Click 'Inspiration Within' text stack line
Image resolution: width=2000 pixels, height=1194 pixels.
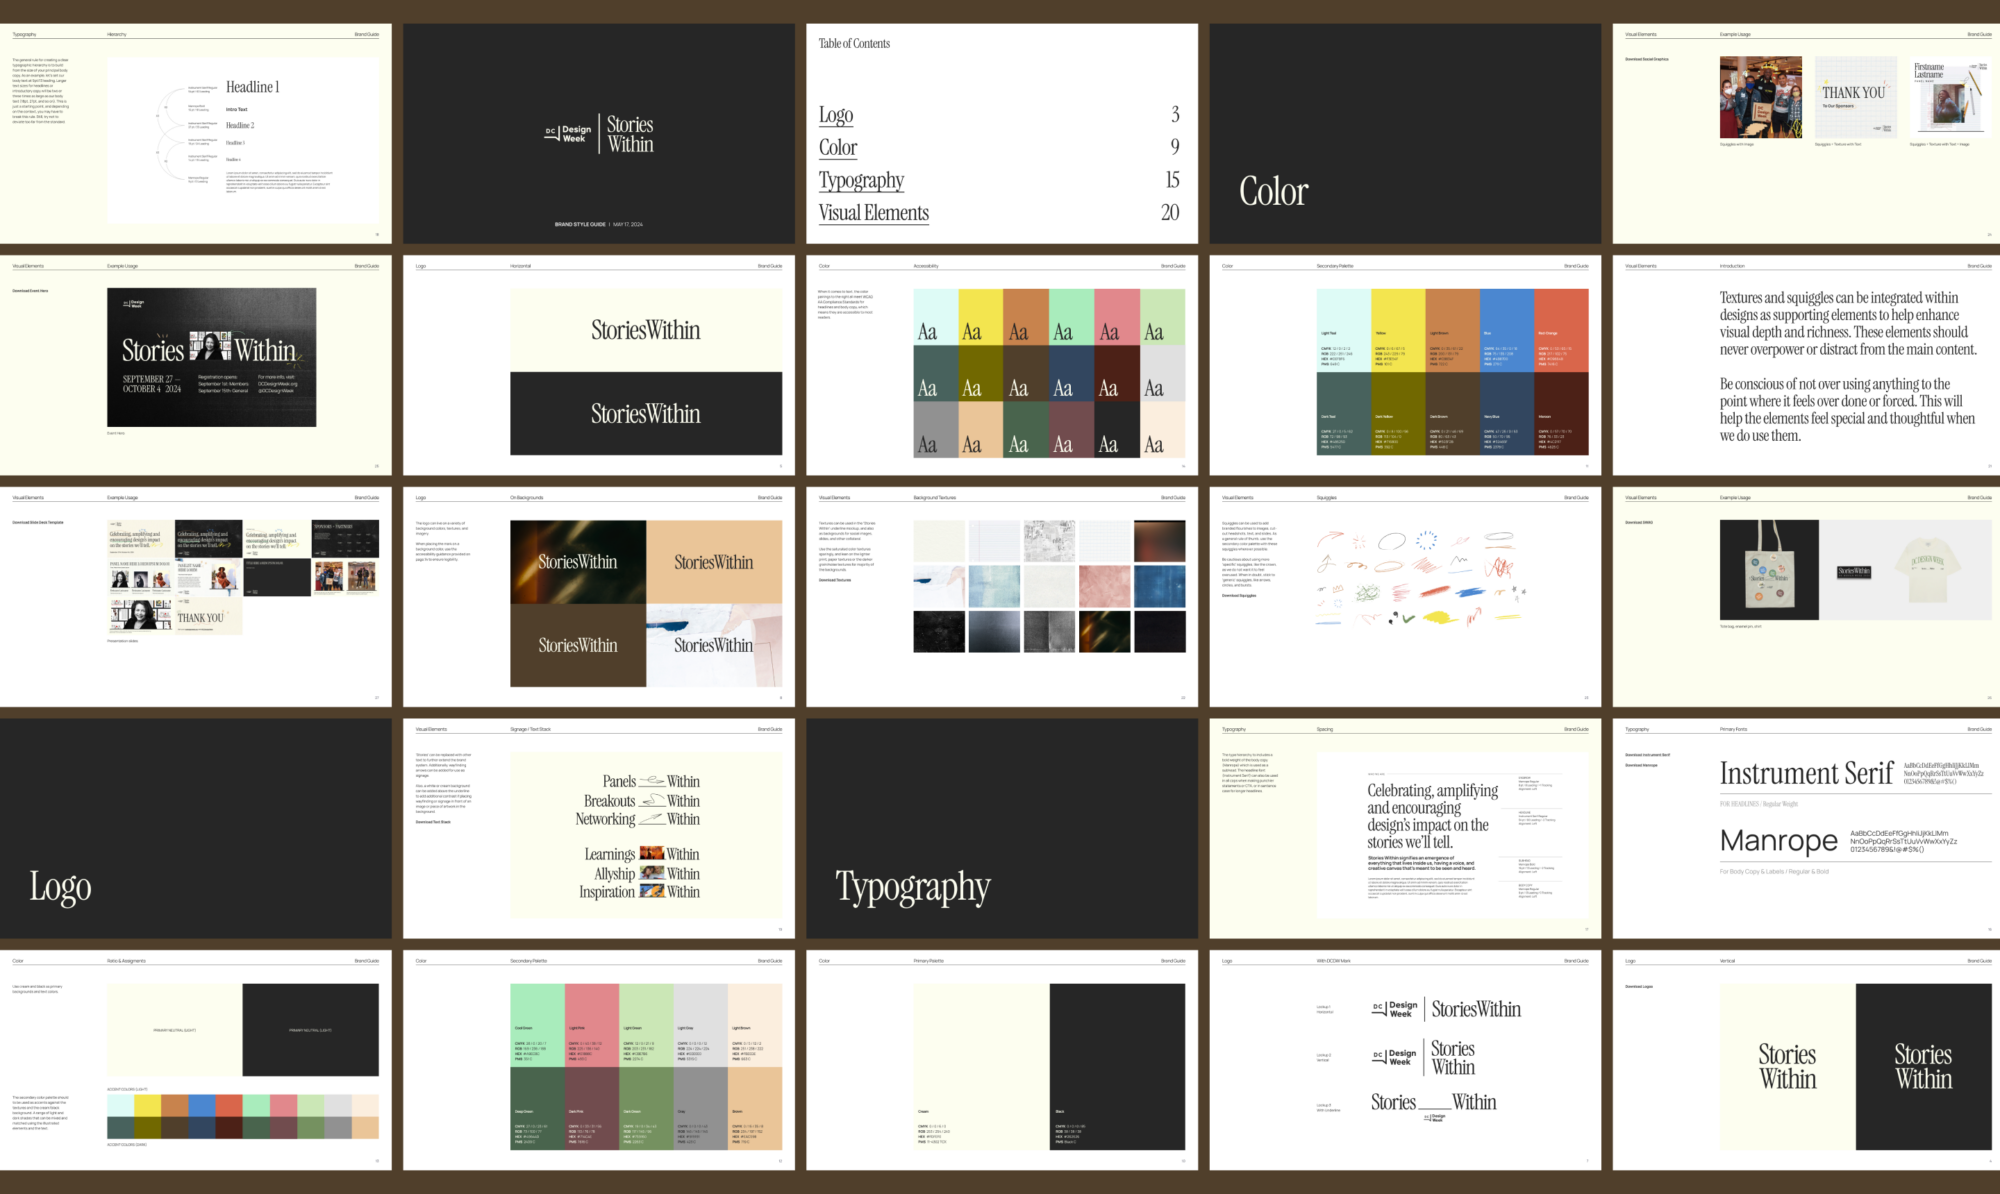click(640, 892)
